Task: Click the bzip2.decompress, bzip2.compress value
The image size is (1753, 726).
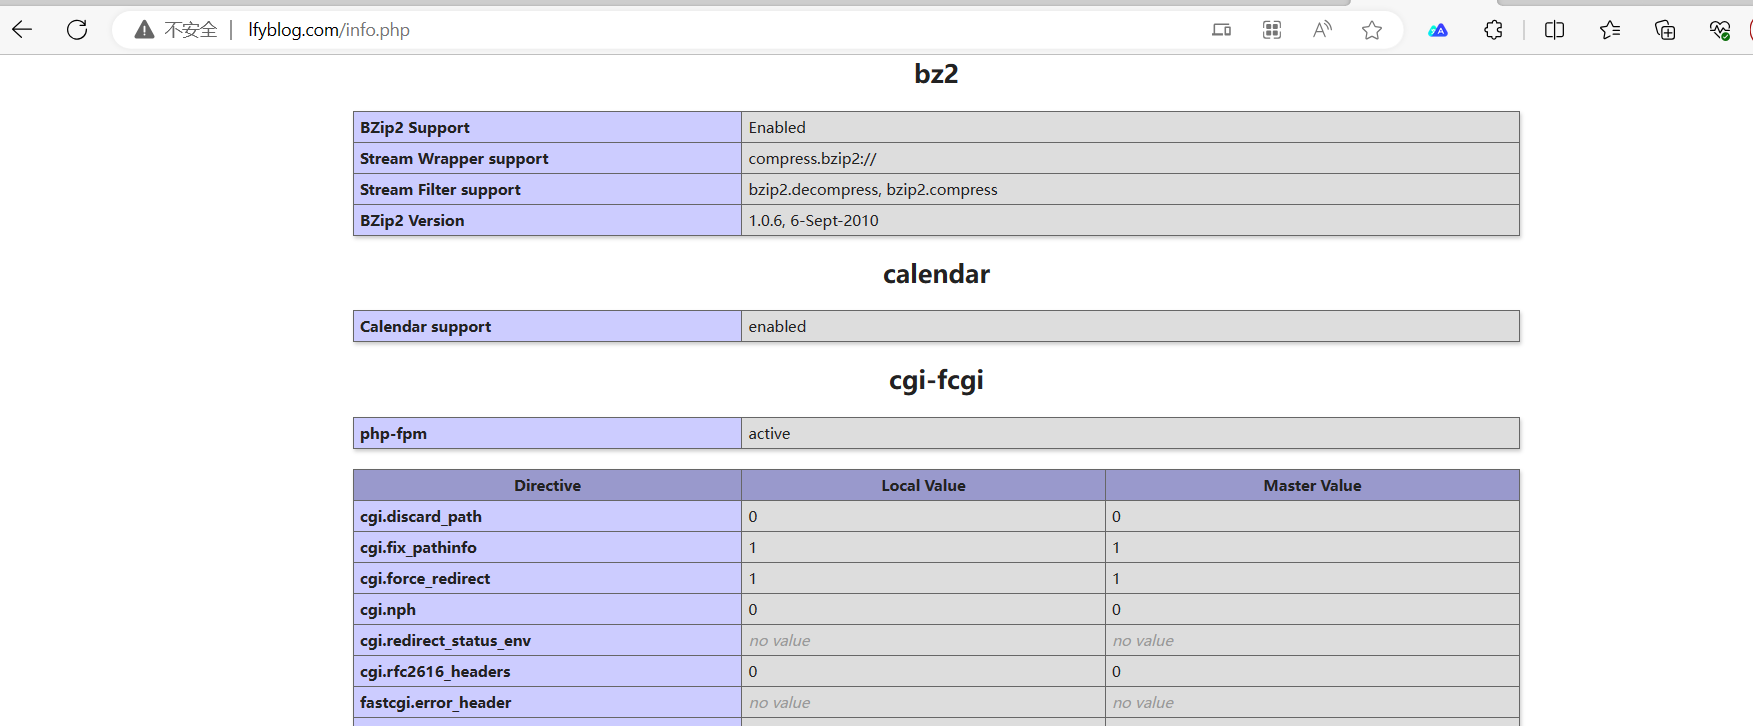Action: 873,189
